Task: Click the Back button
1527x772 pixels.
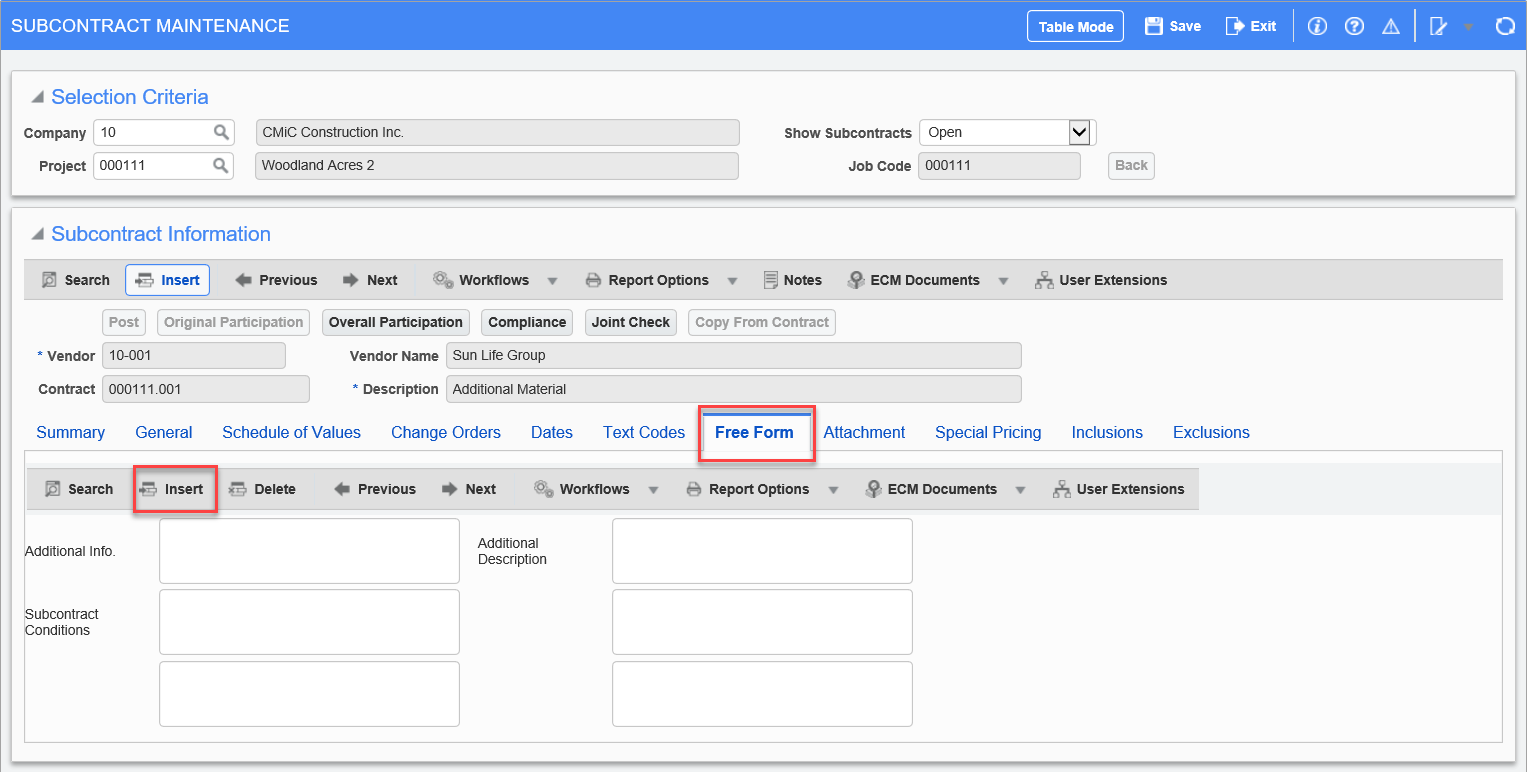Action: point(1131,165)
